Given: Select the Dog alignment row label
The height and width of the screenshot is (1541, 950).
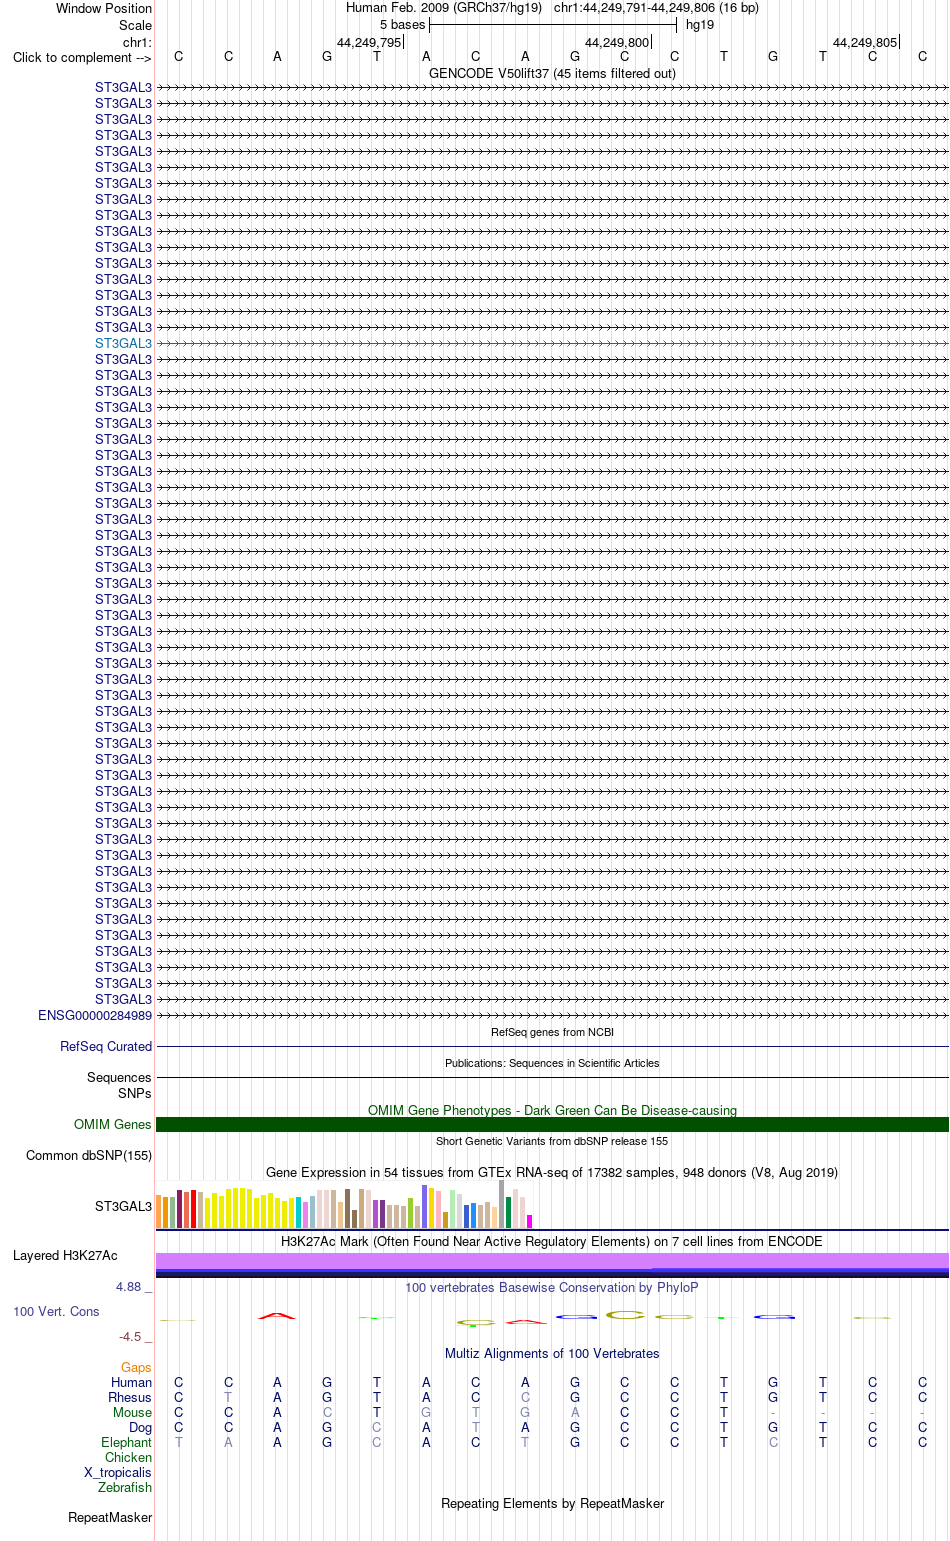Looking at the screenshot, I should [140, 1427].
